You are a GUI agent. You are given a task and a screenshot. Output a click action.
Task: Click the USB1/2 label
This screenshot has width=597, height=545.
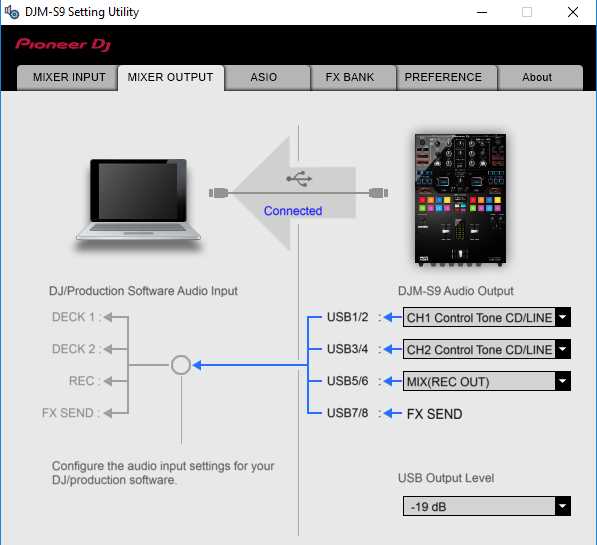348,317
